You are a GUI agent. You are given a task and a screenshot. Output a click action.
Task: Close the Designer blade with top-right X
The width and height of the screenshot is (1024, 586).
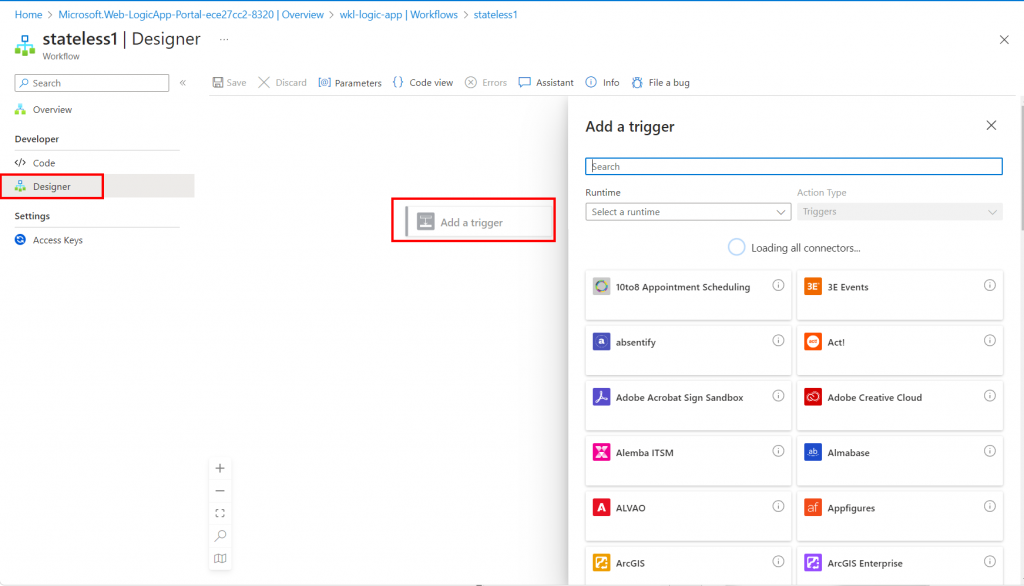[1004, 40]
